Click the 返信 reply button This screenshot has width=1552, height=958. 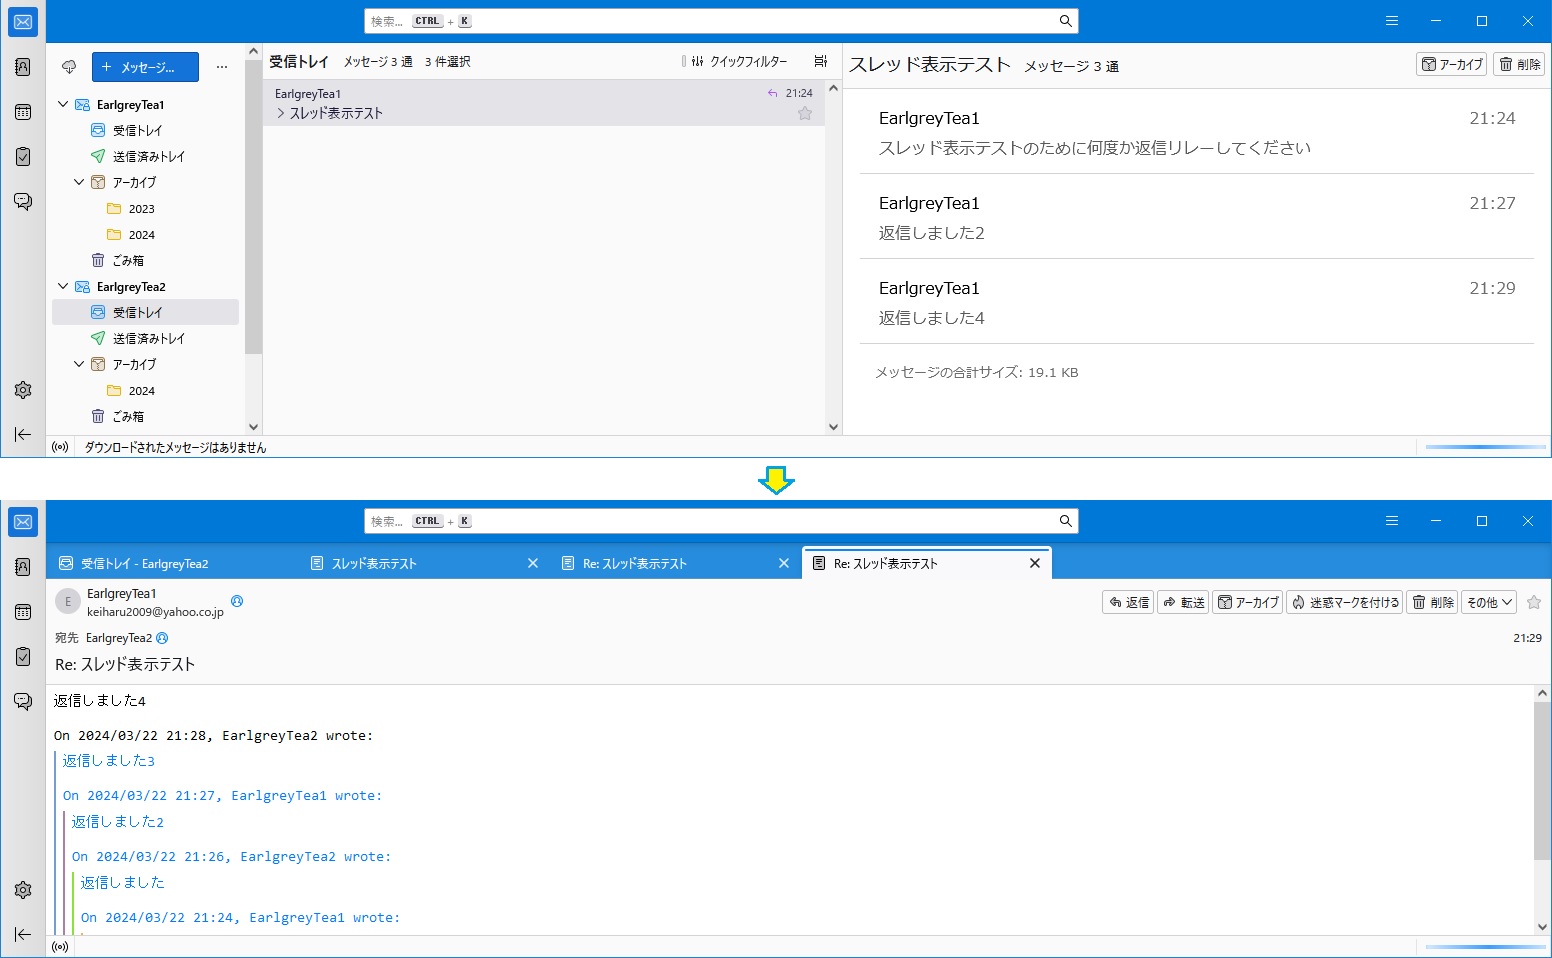click(x=1128, y=602)
